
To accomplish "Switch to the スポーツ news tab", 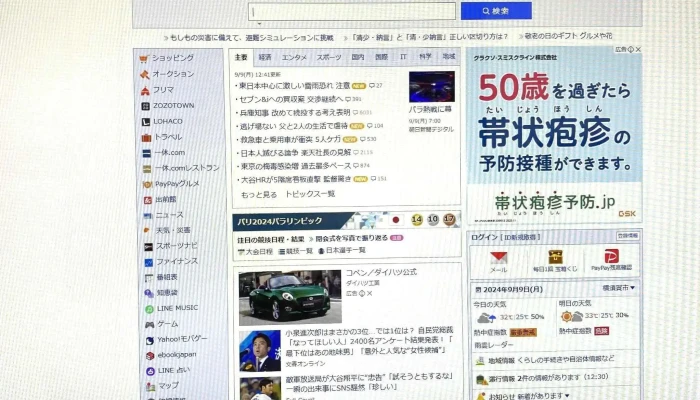I will (329, 57).
